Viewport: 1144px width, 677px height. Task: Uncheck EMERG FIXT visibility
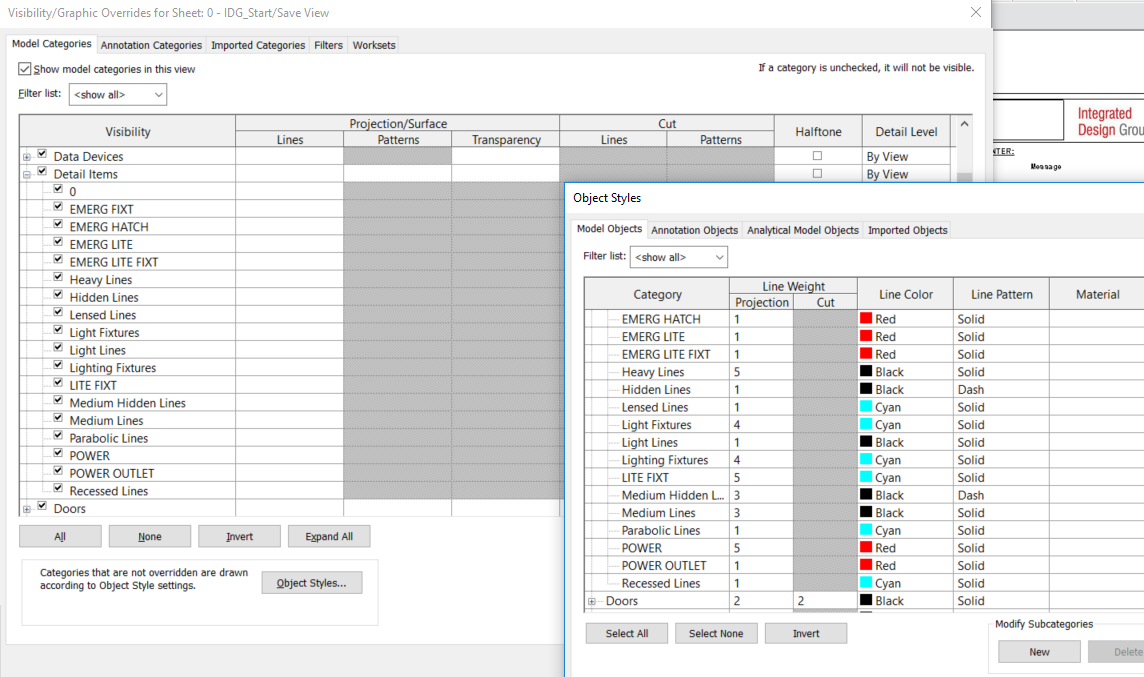[x=58, y=208]
